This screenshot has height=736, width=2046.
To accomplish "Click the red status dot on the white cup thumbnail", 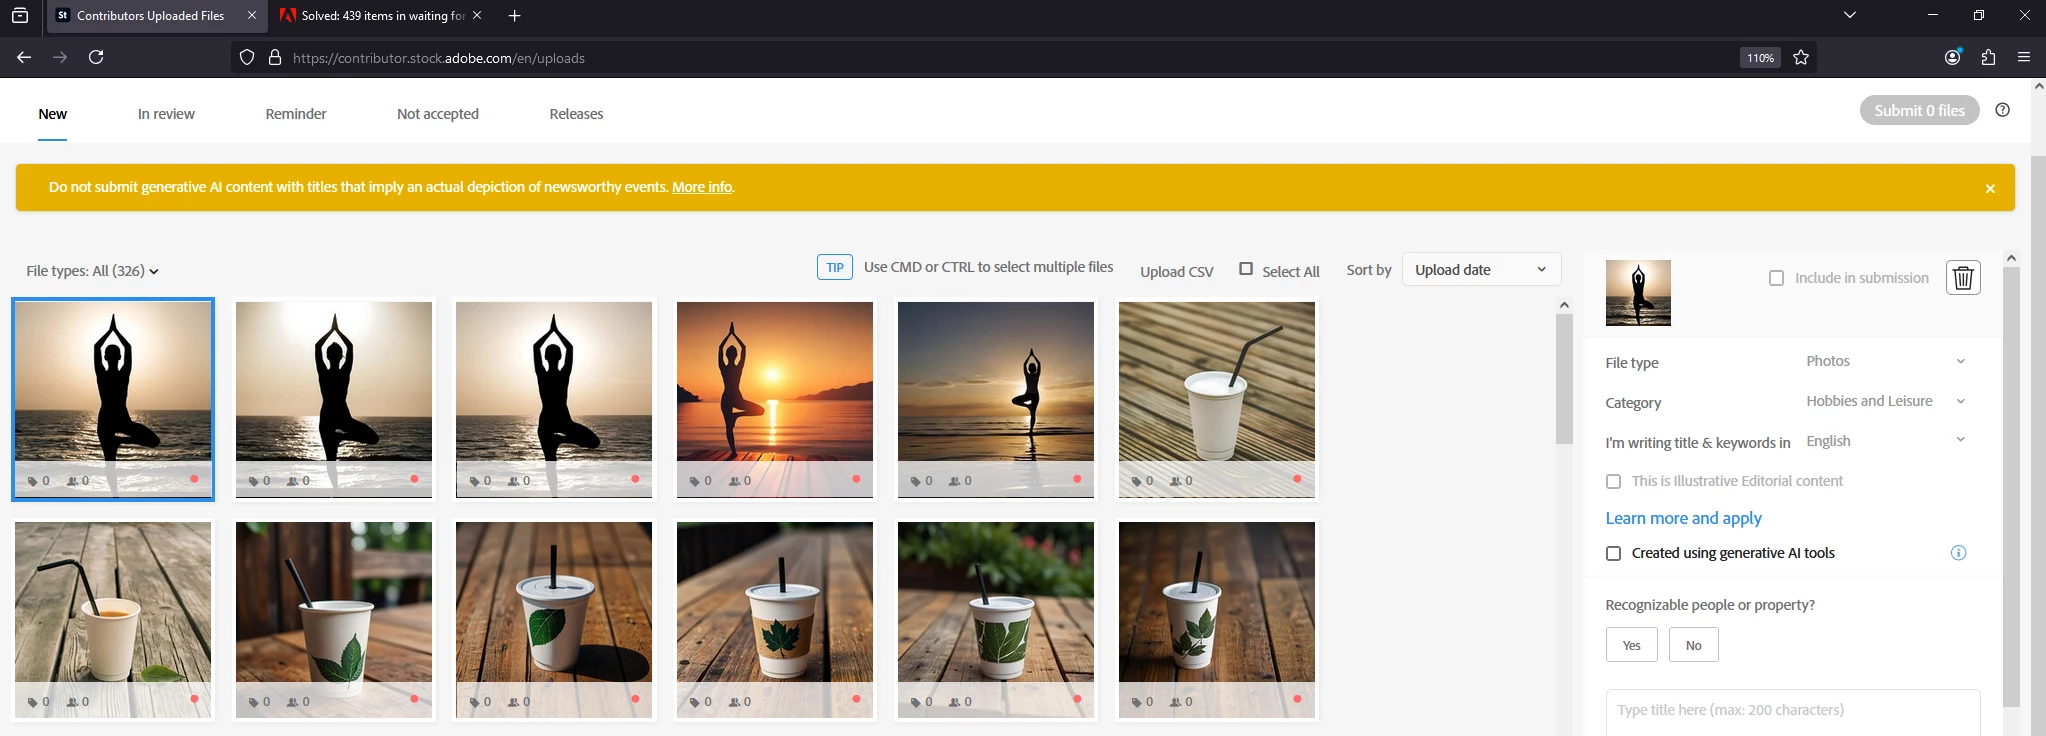I will pos(1297,479).
